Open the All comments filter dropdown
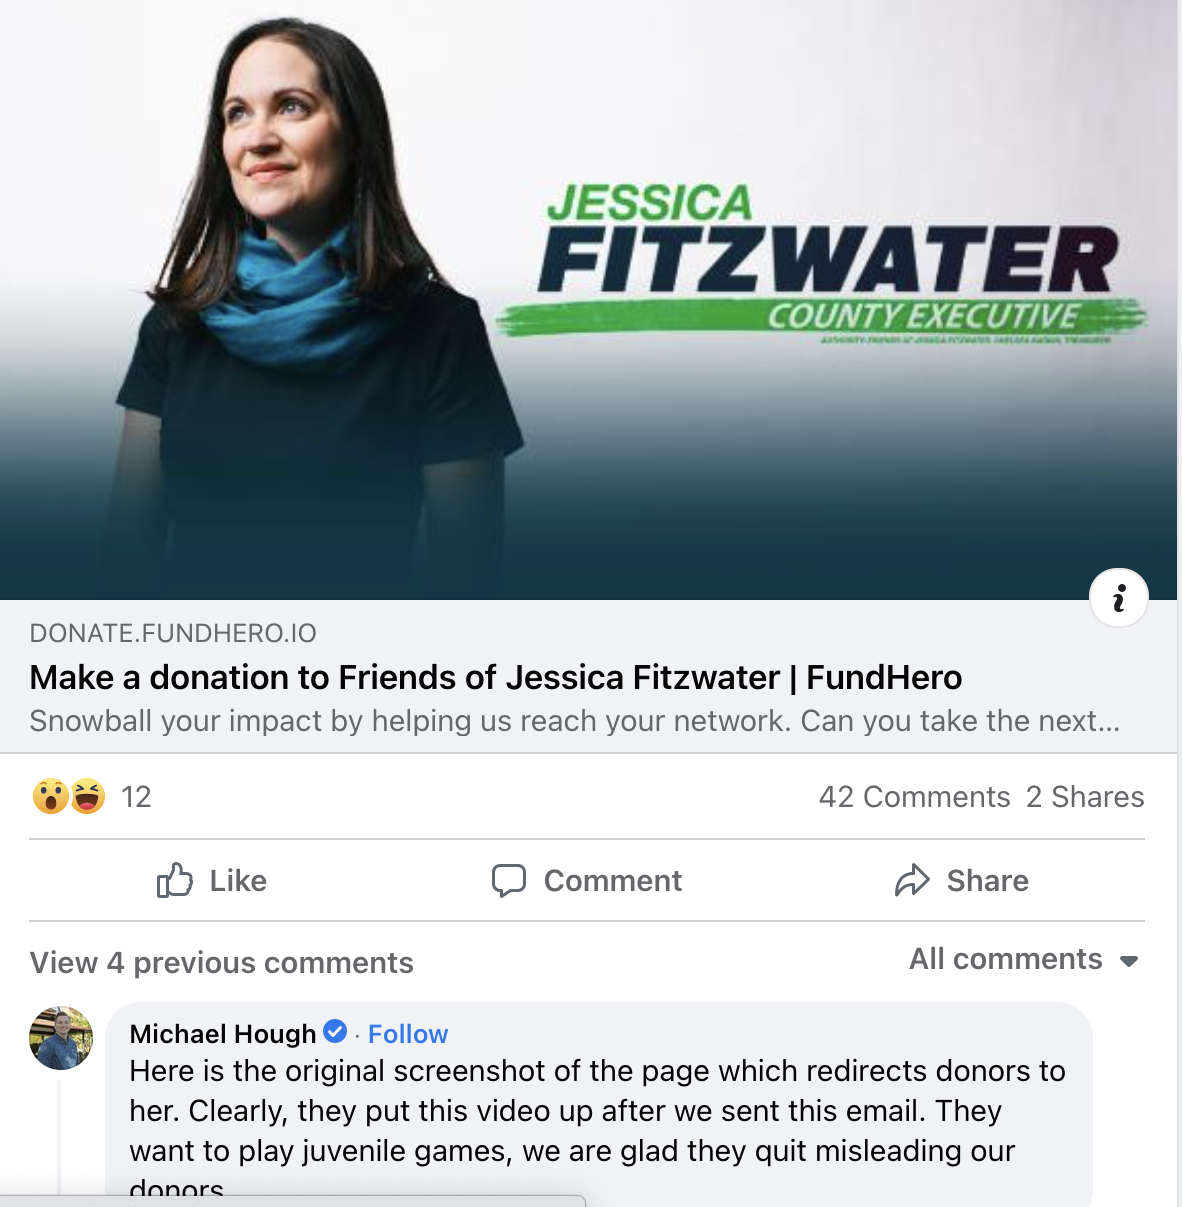This screenshot has height=1207, width=1182. 1024,959
